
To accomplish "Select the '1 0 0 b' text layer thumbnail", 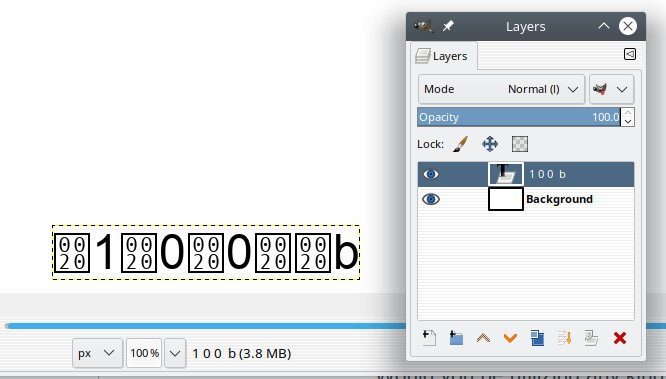I will coord(505,174).
